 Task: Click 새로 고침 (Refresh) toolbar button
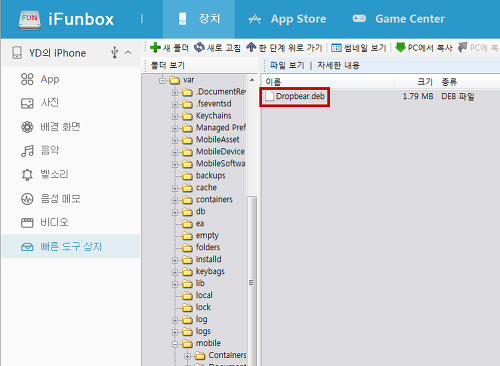click(x=217, y=48)
